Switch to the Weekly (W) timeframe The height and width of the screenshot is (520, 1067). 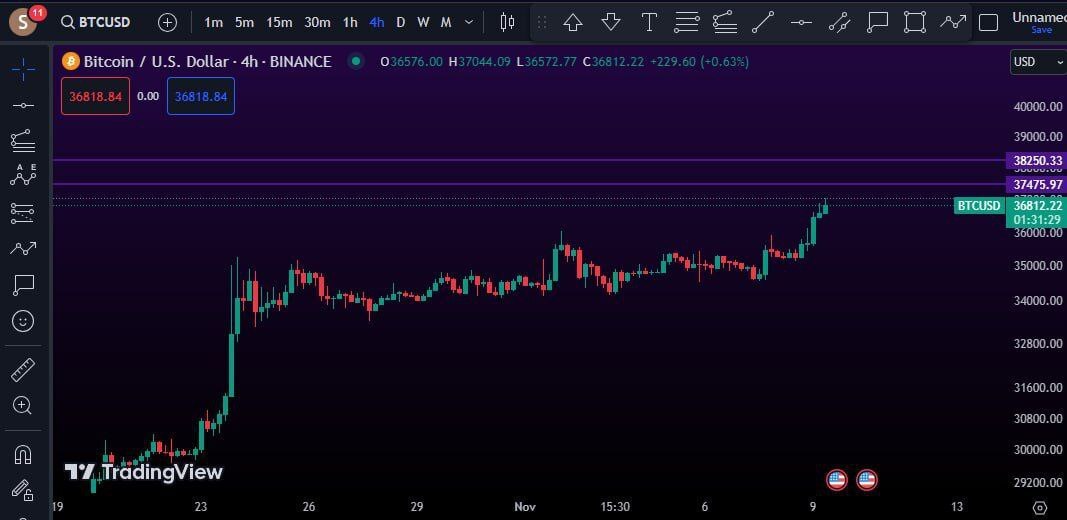(x=423, y=22)
